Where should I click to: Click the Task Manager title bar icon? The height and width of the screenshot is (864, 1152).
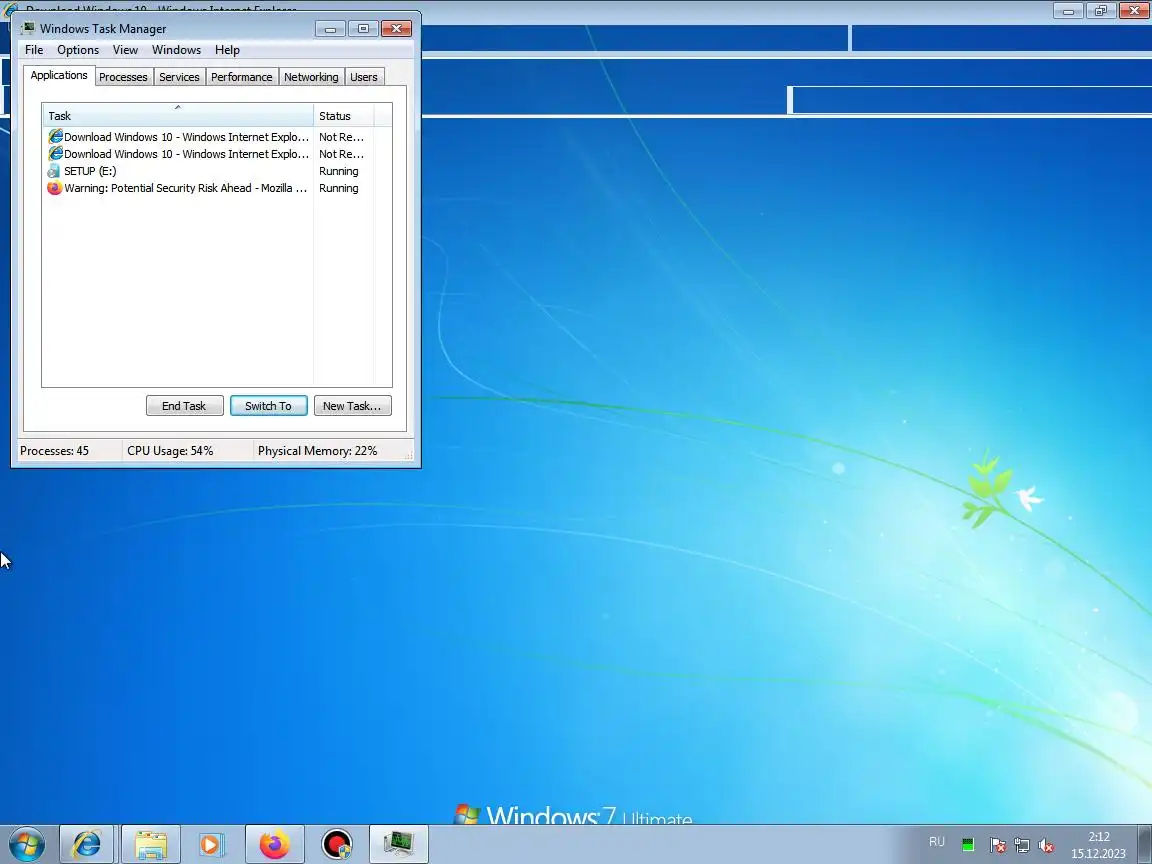click(x=28, y=28)
